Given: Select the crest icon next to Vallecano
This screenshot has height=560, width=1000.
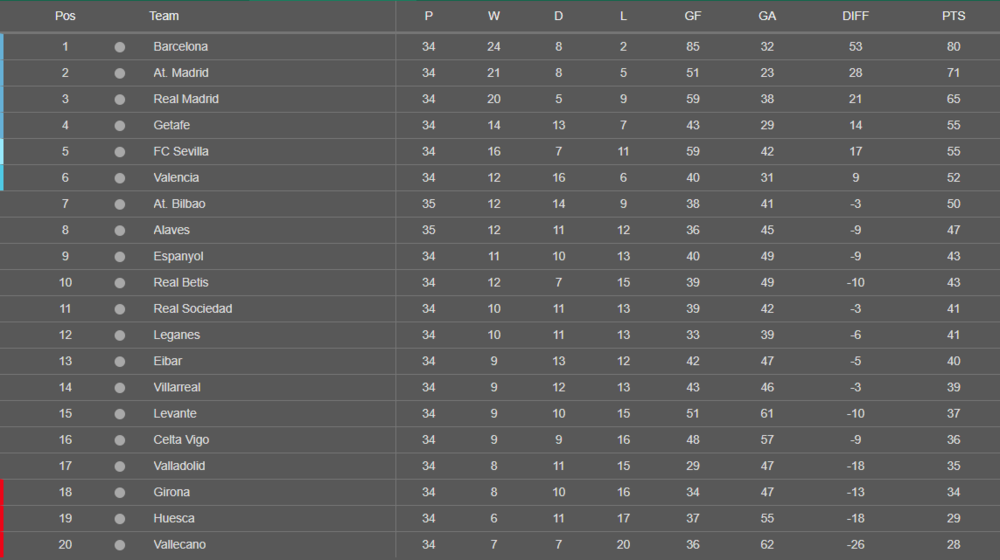Looking at the screenshot, I should click(120, 544).
